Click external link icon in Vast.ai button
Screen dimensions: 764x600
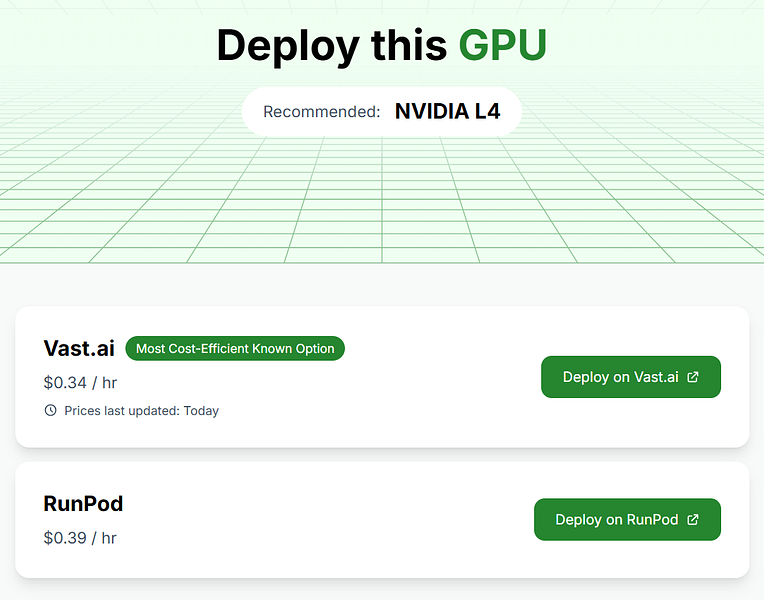click(692, 377)
